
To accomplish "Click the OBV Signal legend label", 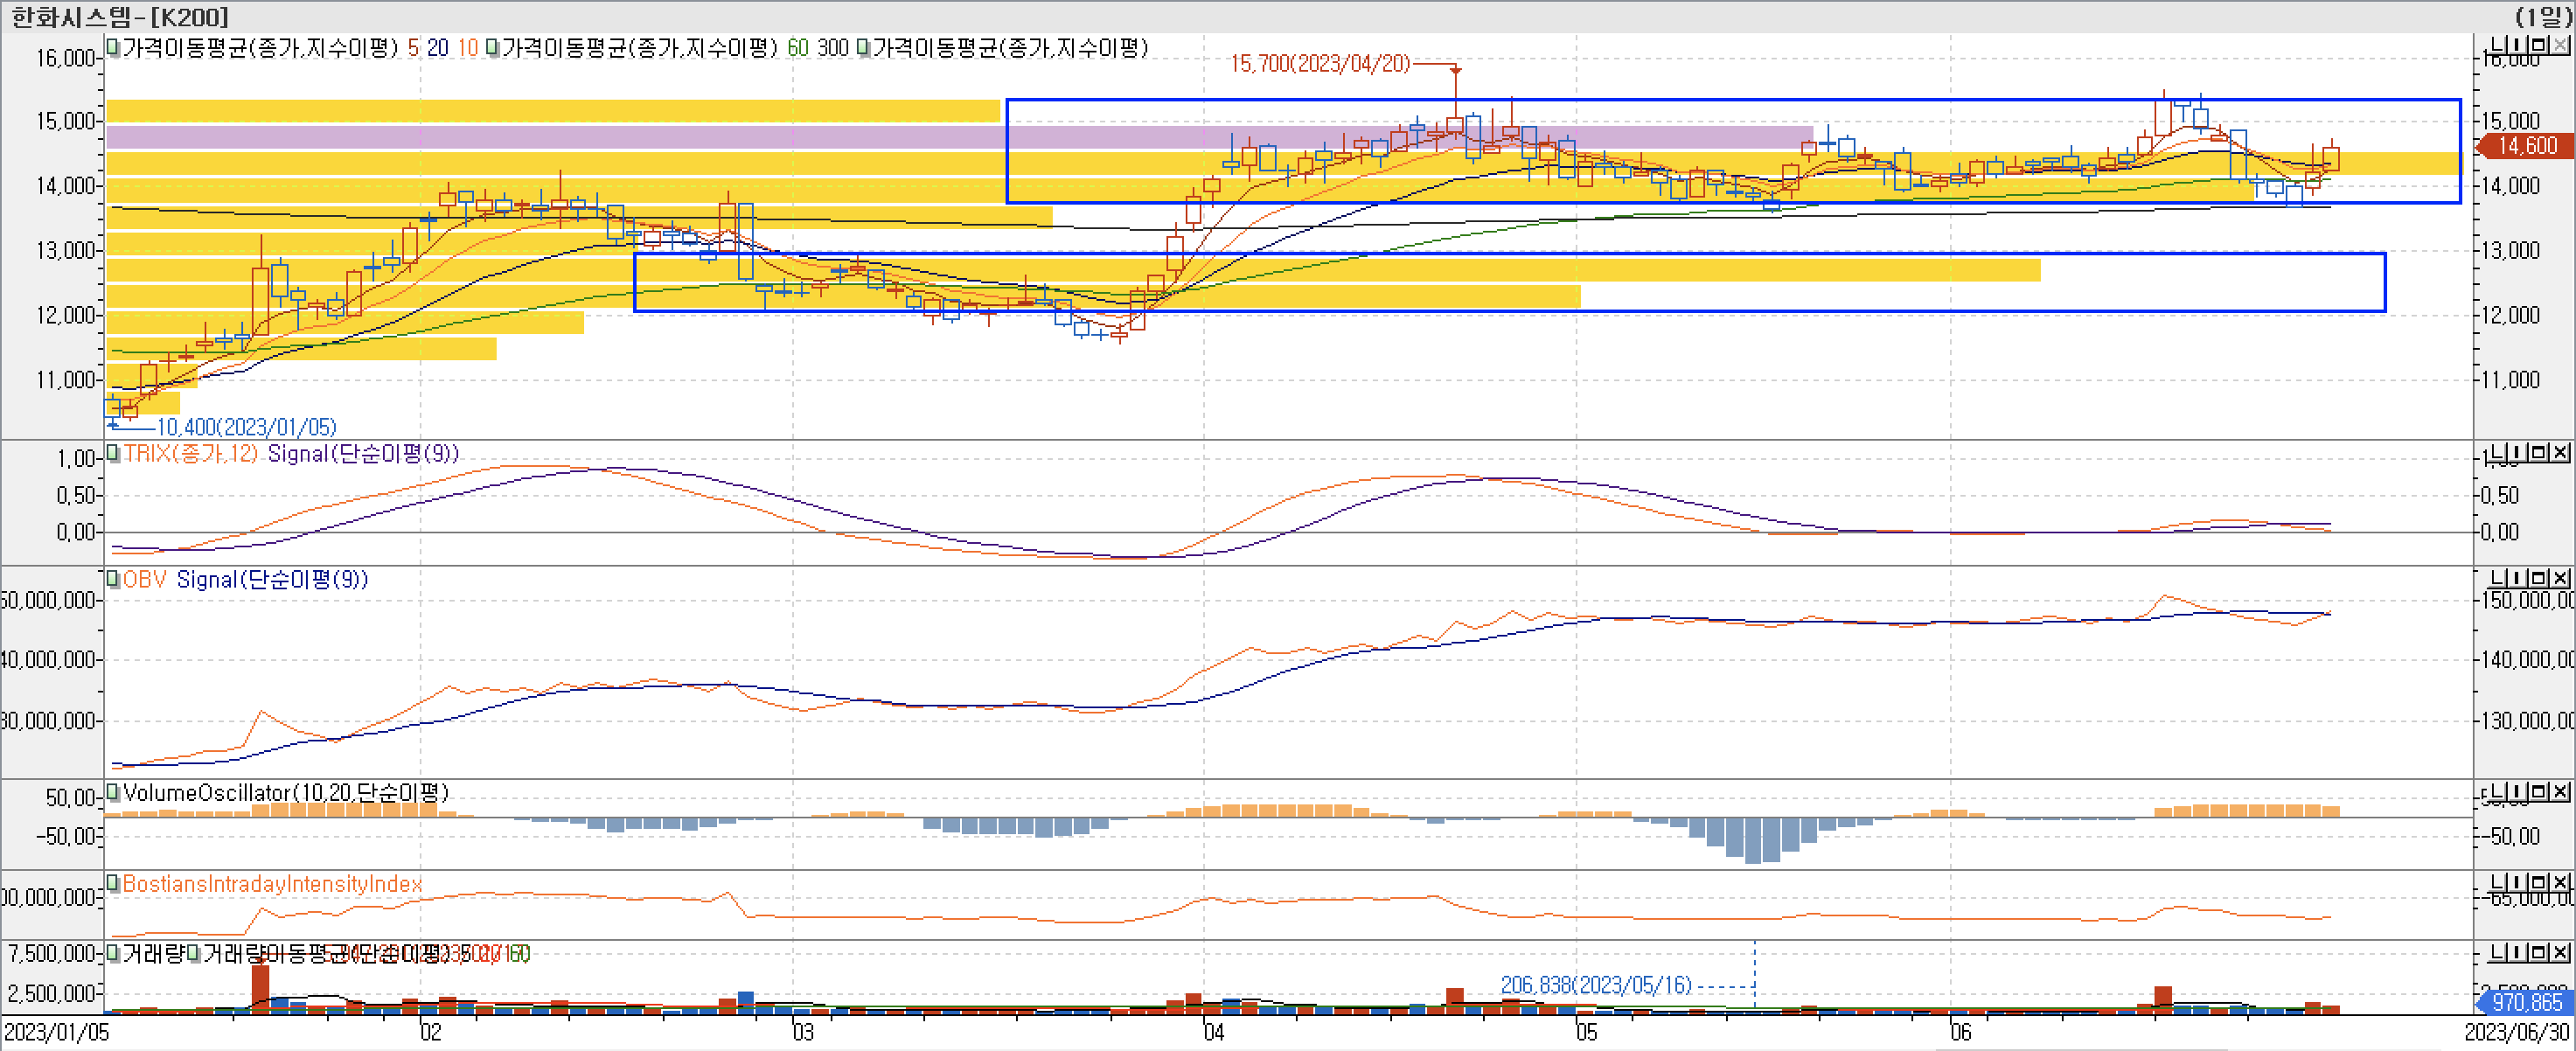I will 272,579.
